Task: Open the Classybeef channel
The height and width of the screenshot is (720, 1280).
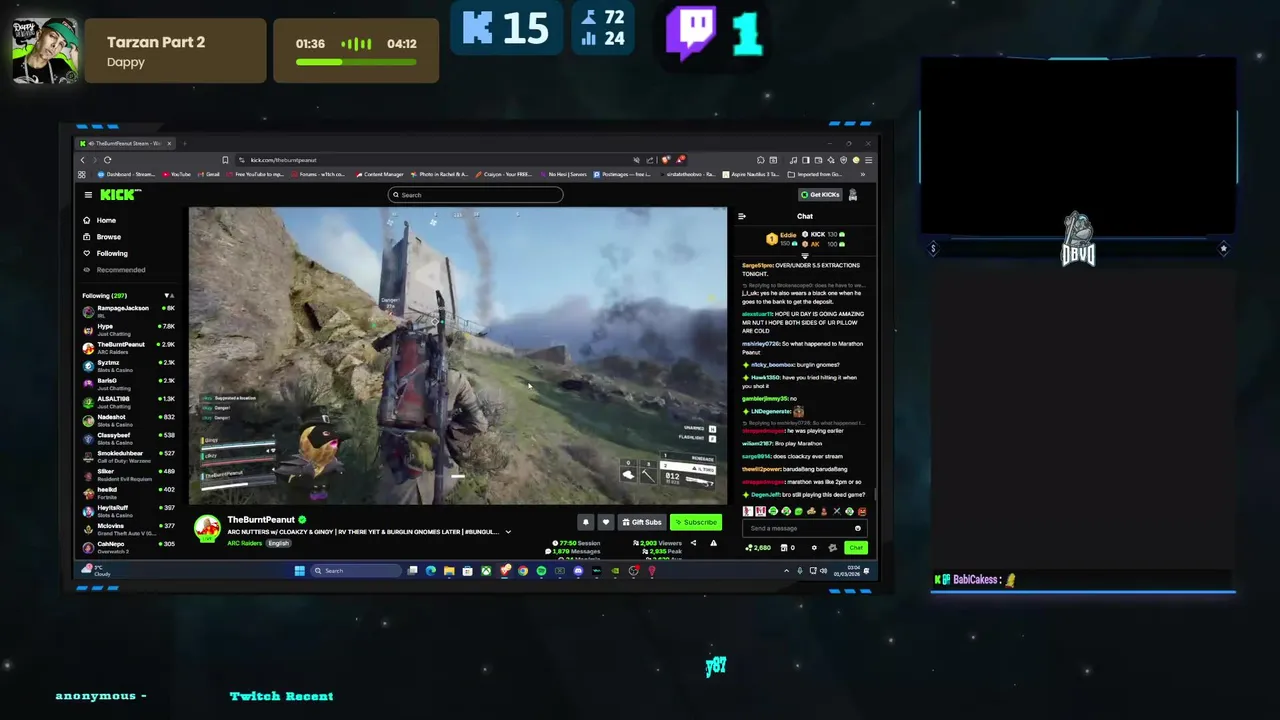Action: click(x=129, y=438)
